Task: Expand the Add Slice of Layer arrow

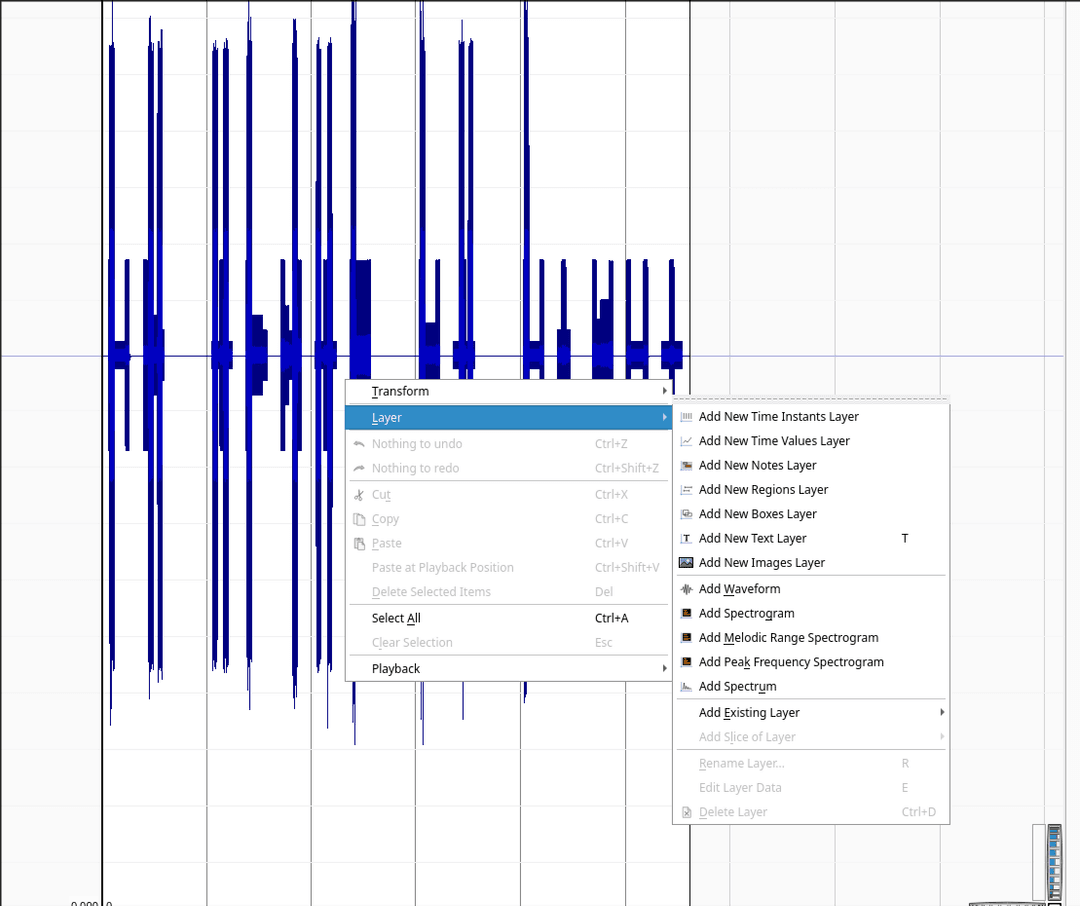Action: (x=942, y=737)
